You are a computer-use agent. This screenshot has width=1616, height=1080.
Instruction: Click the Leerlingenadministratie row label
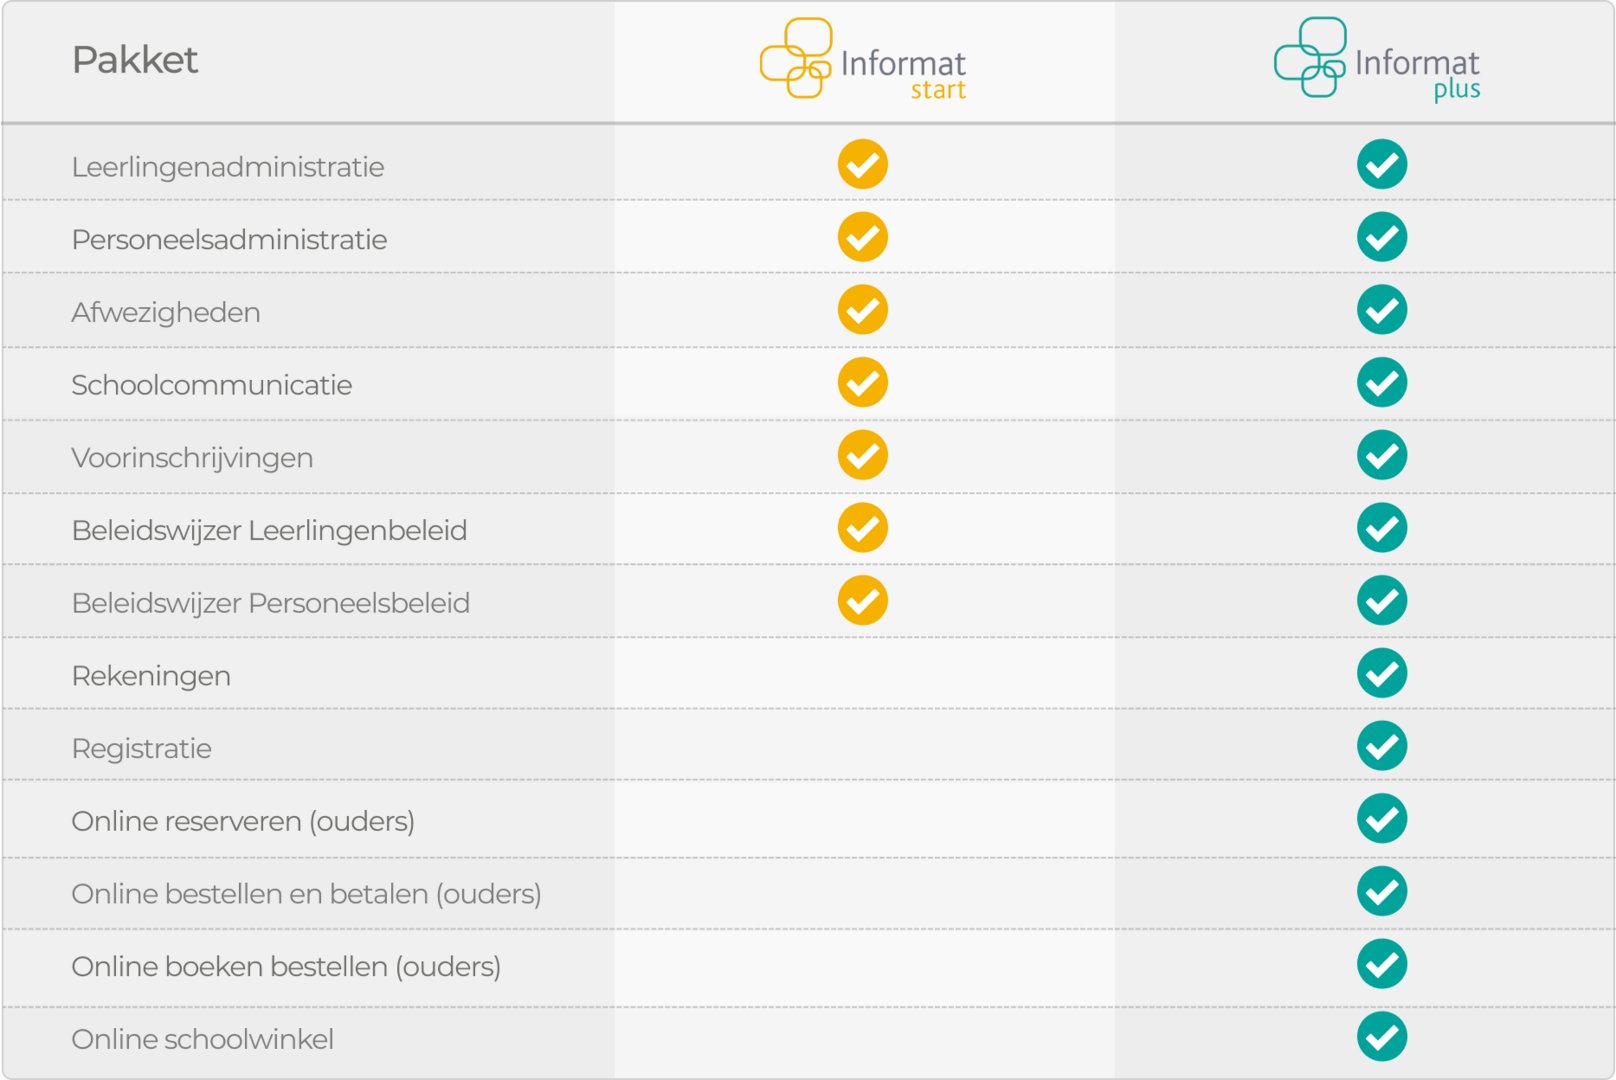[x=228, y=167]
